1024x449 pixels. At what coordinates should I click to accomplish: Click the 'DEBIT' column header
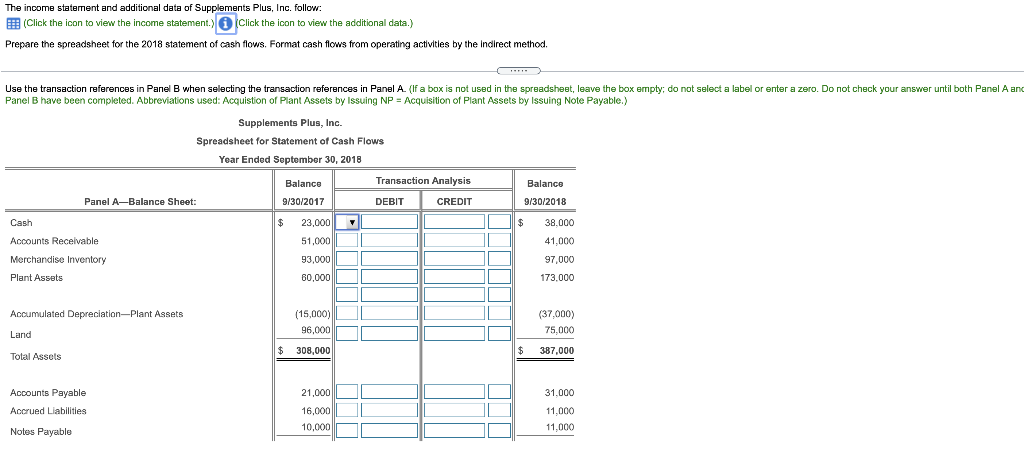pos(389,202)
